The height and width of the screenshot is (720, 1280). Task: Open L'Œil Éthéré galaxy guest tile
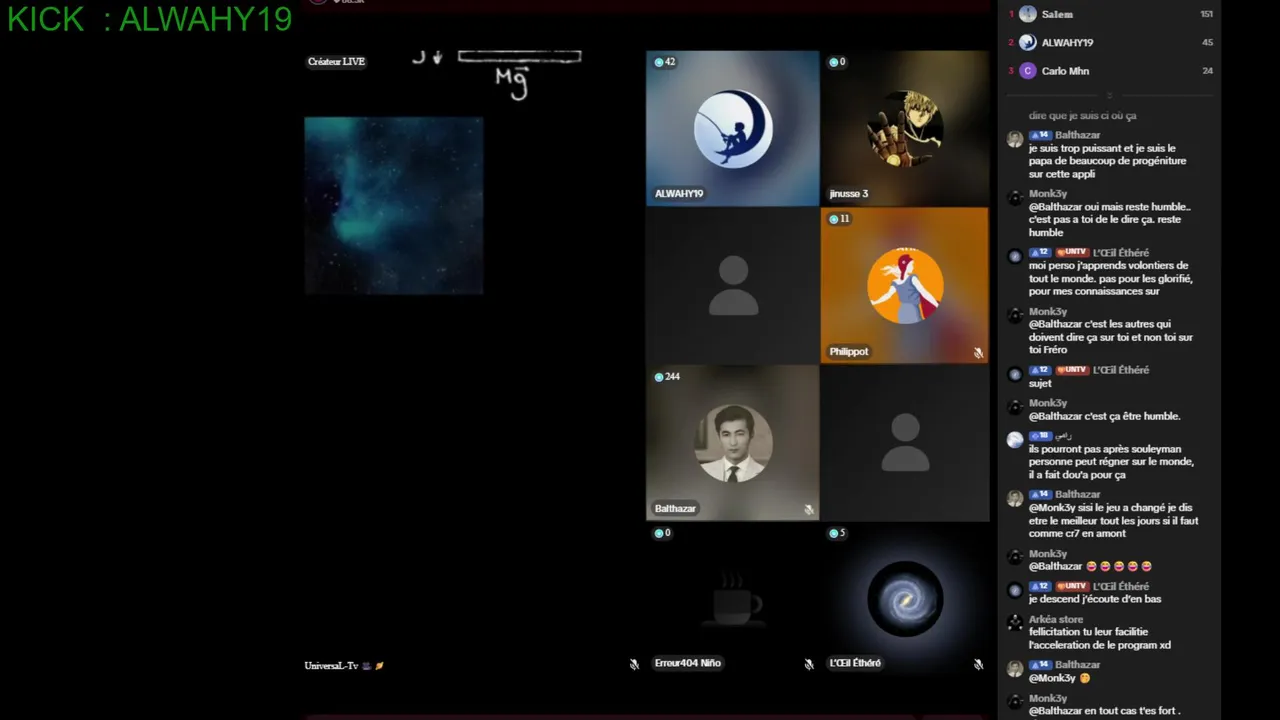click(x=905, y=599)
